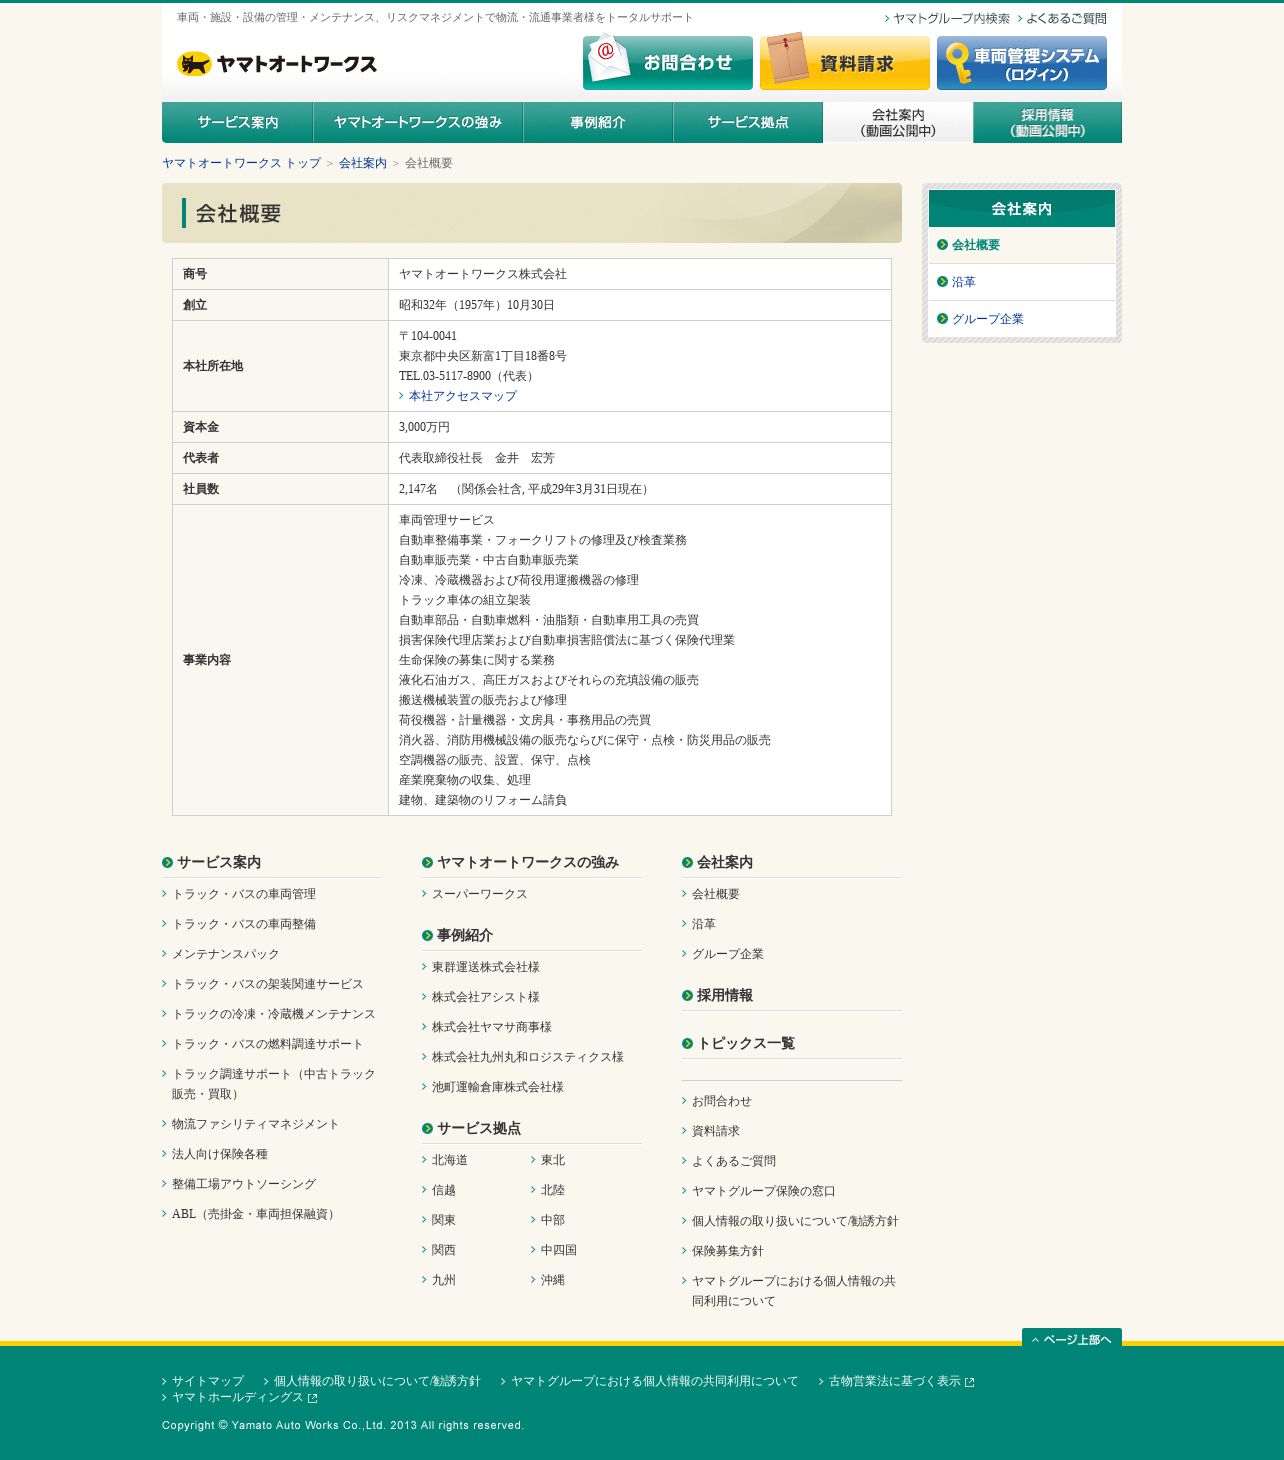Viewport: 1284px width, 1460px height.
Task: Open sidebar グループ企業 link
Action: (x=988, y=319)
